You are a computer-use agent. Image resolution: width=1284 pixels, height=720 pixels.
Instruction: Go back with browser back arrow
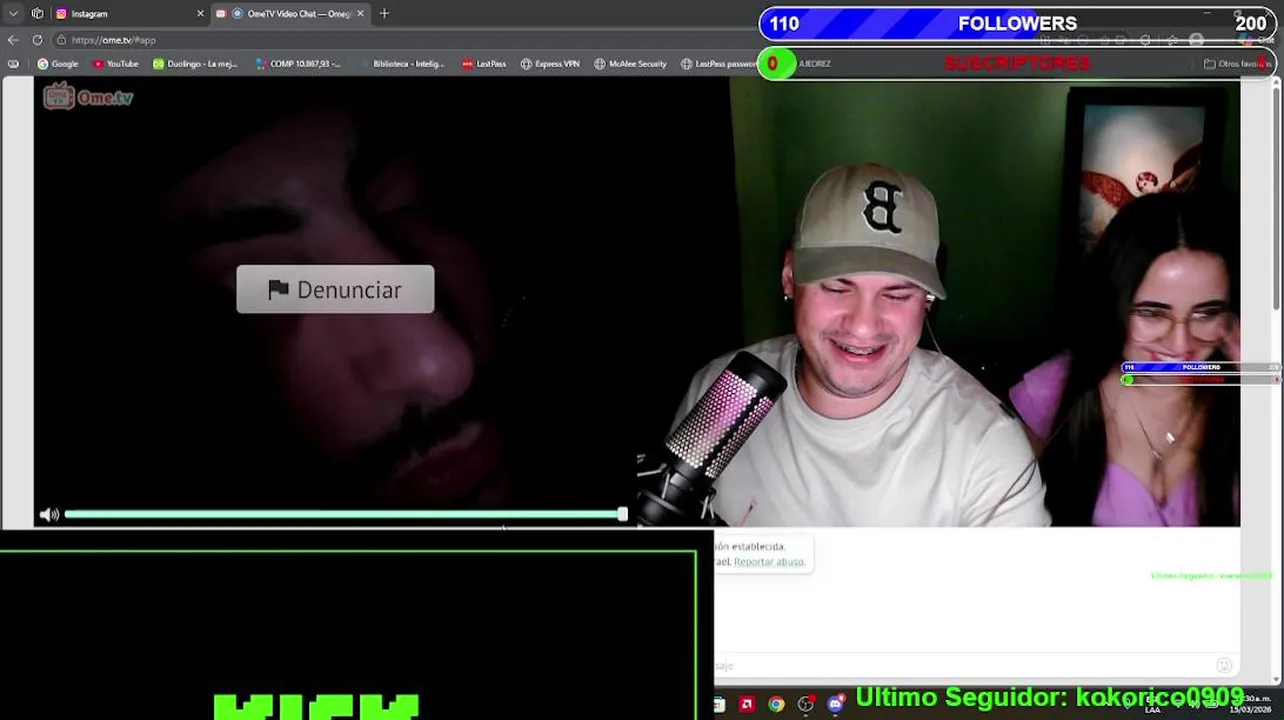13,40
